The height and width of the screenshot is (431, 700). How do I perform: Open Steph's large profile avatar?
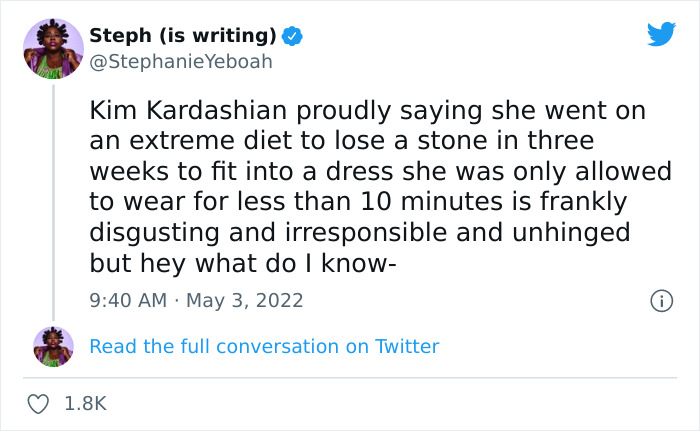coord(53,47)
